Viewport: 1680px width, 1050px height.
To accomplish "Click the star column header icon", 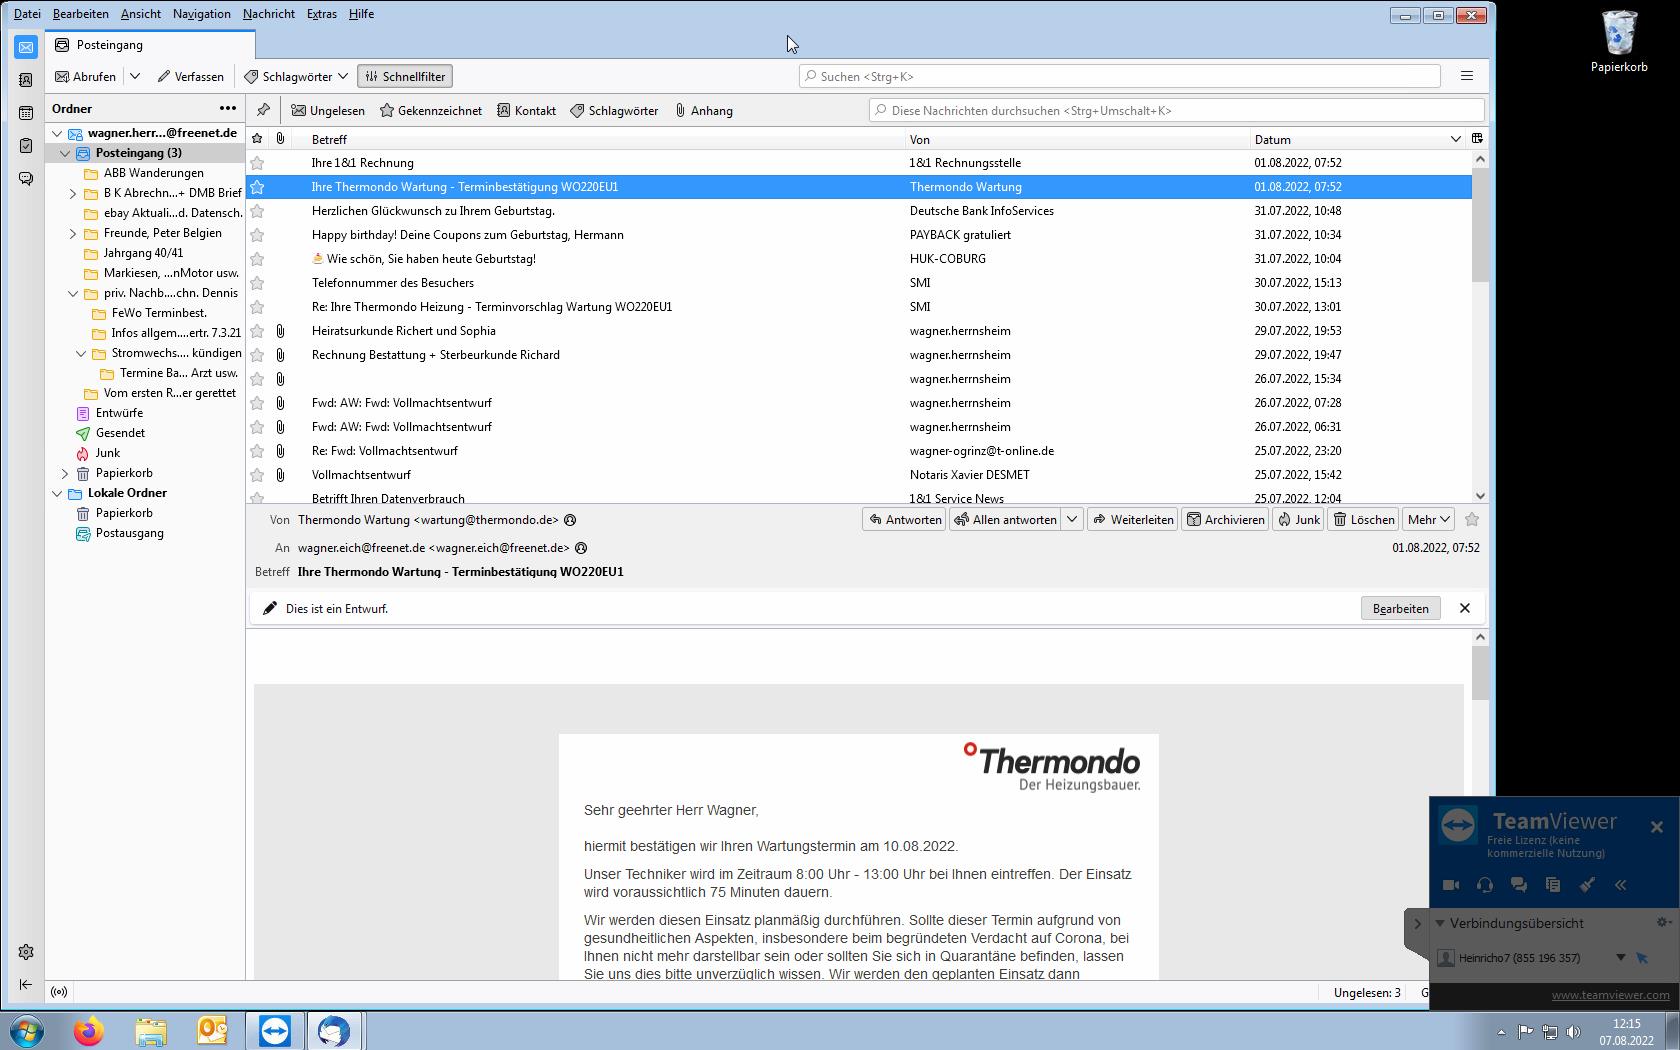I will (257, 139).
